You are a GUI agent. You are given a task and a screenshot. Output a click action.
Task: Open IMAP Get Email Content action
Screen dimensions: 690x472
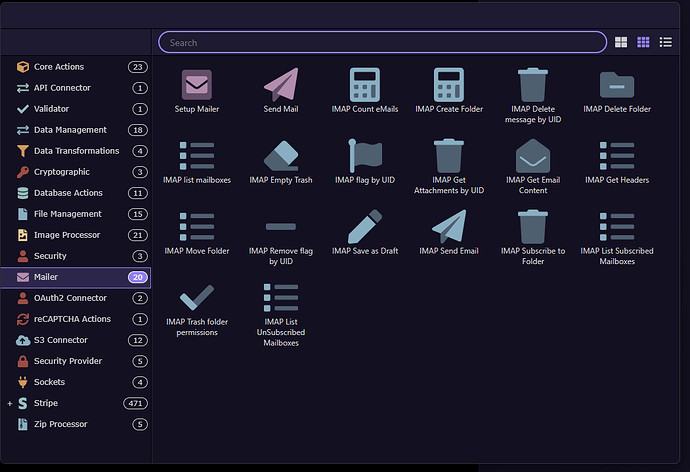click(533, 167)
